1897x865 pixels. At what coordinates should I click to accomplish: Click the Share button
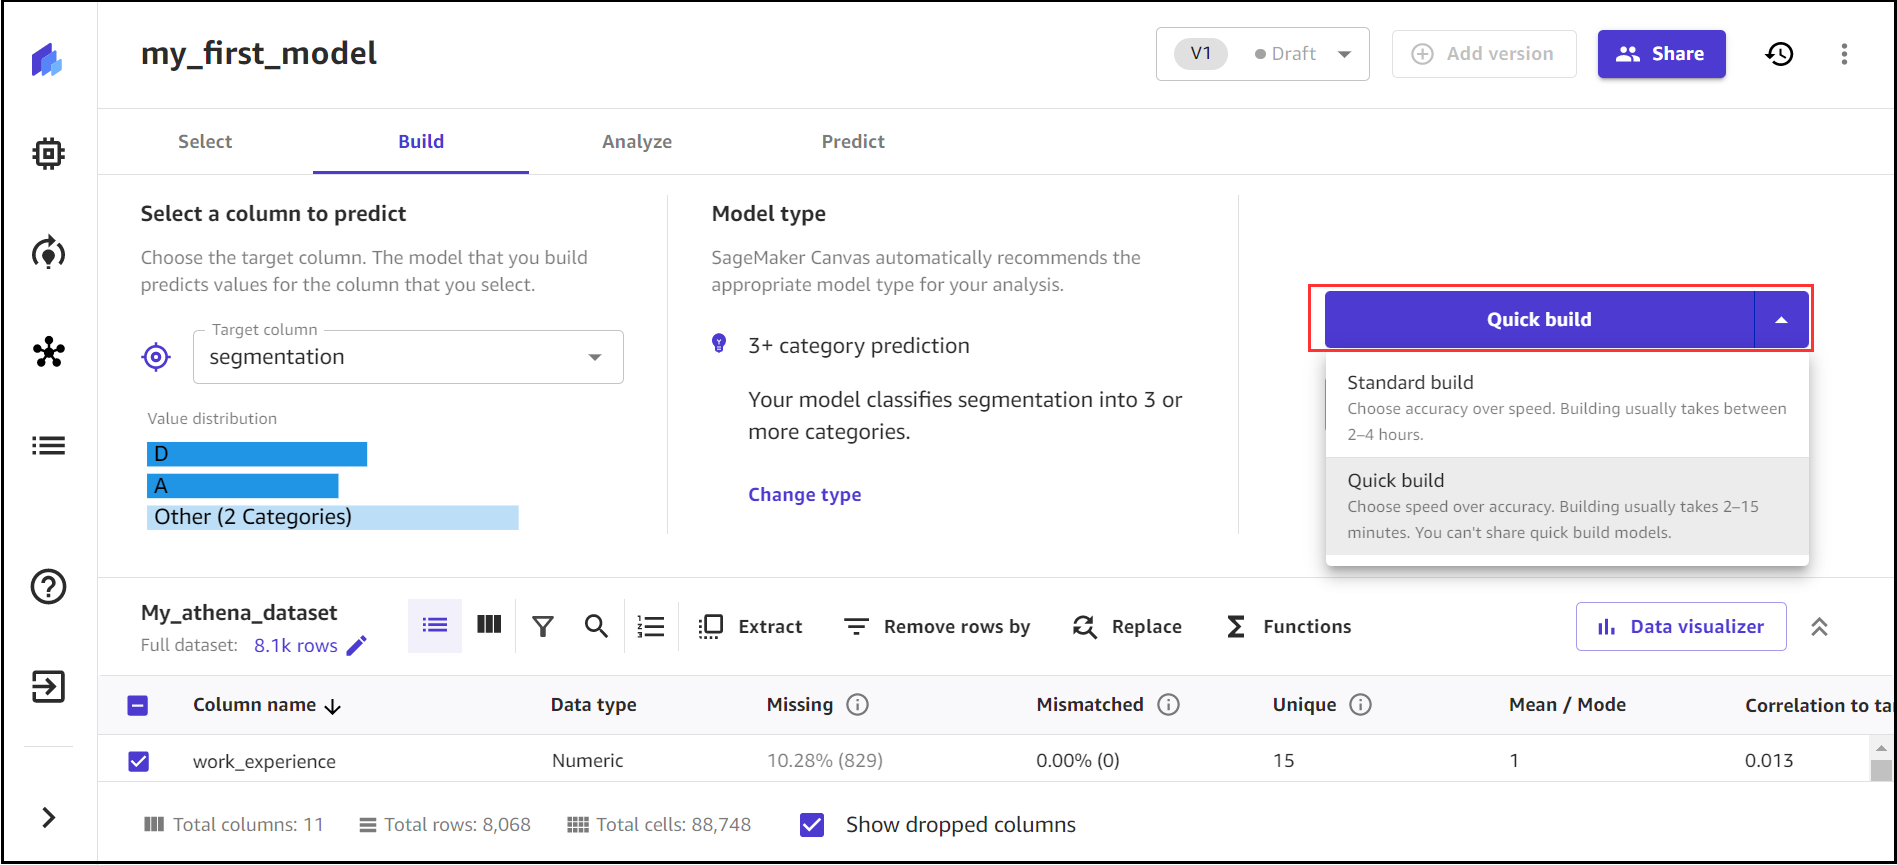1660,54
